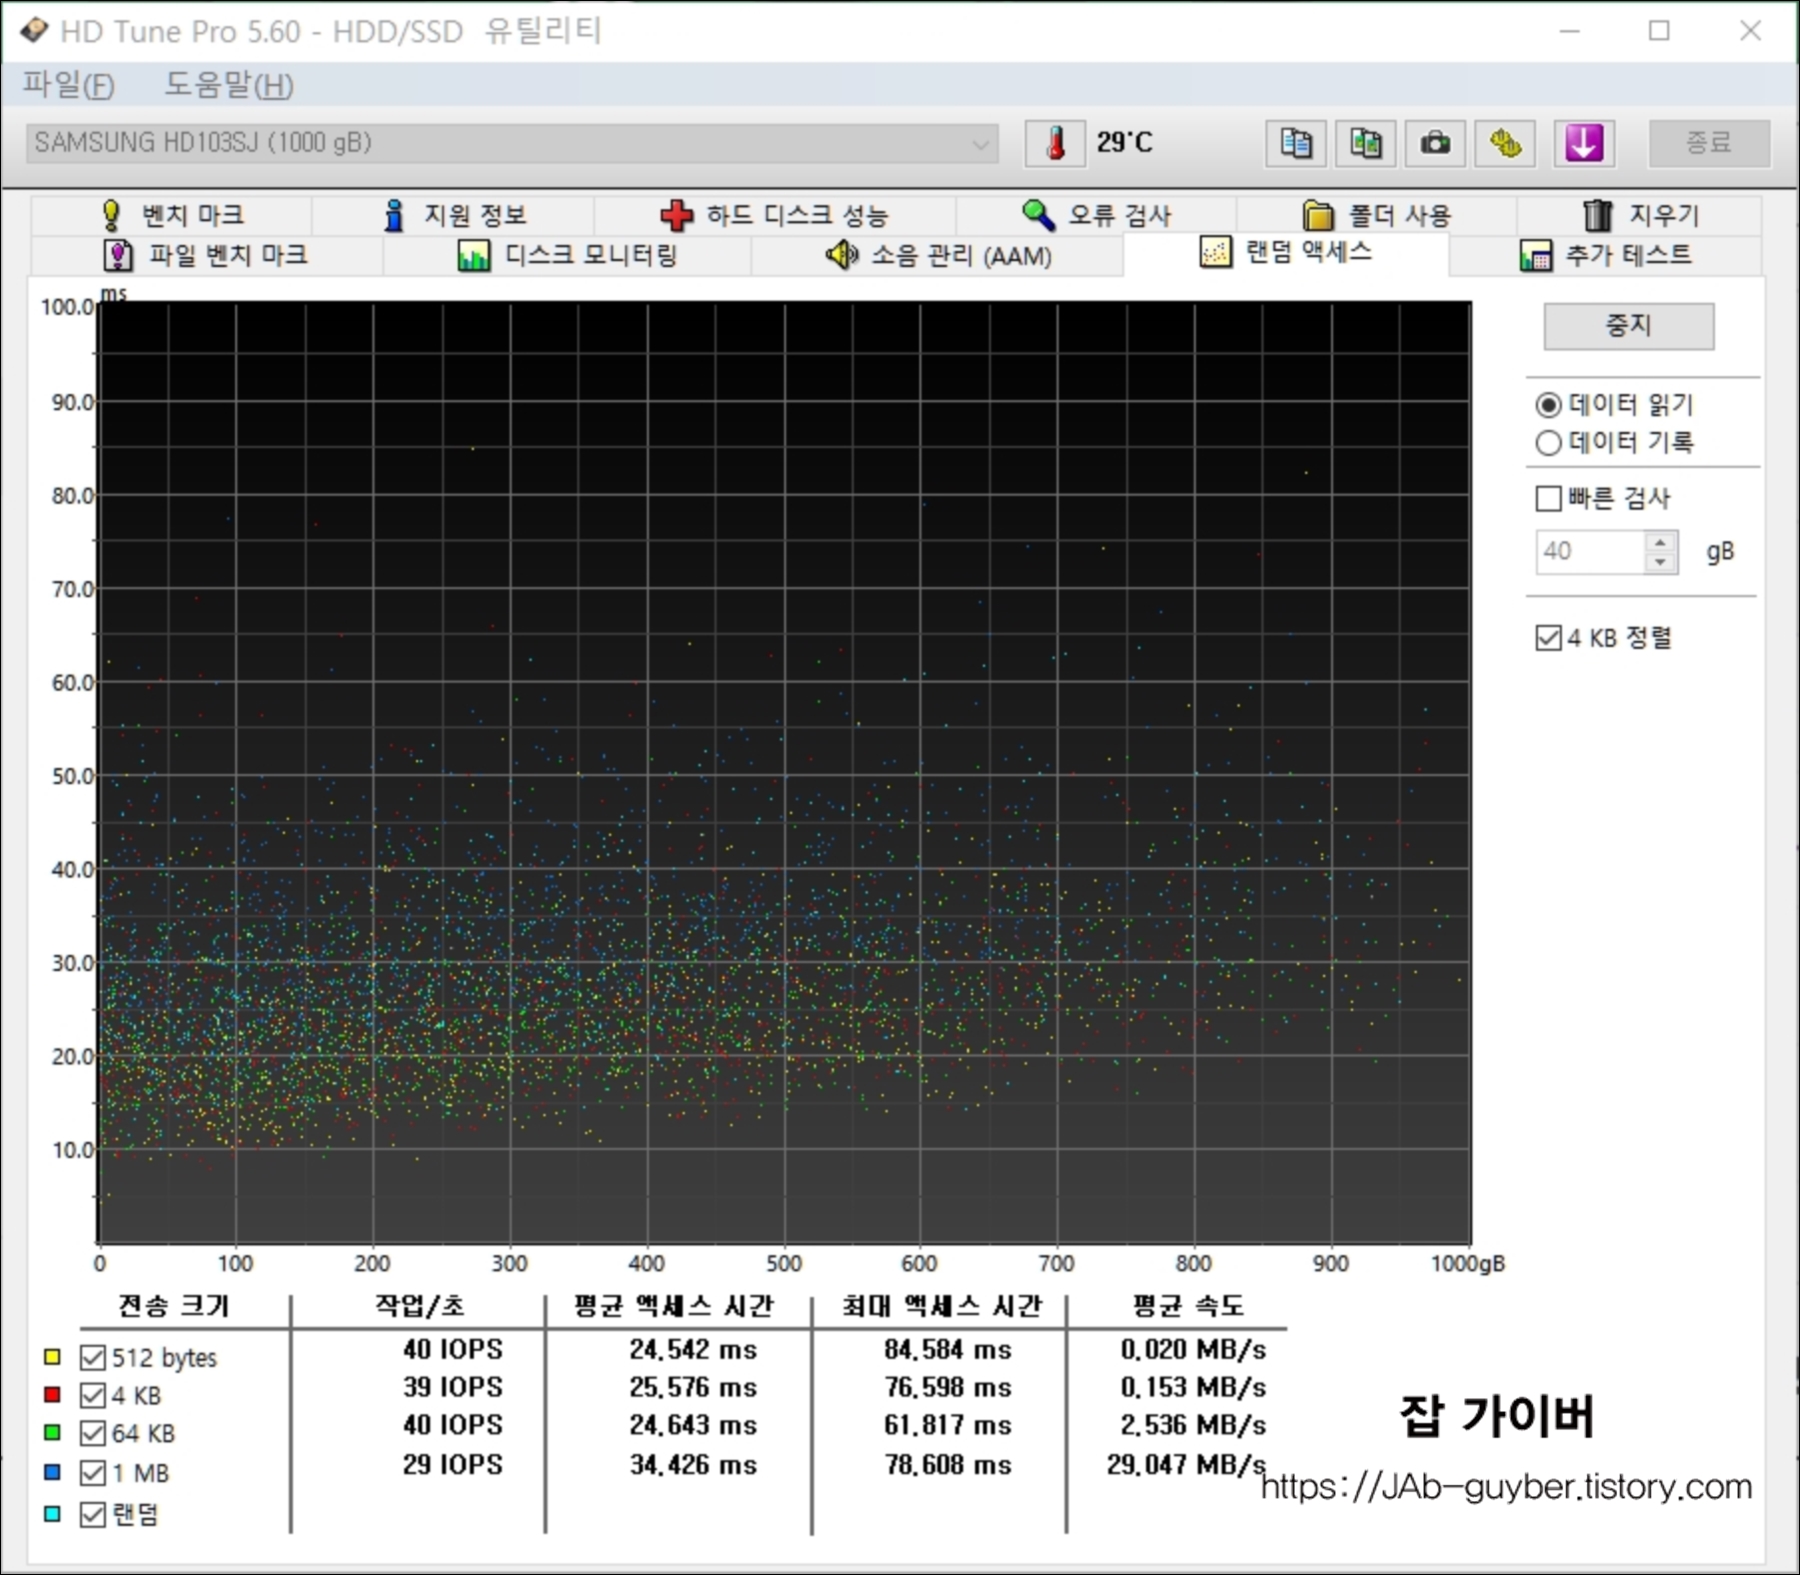1800x1575 pixels.
Task: Click the 84.584 ms maximum access time value
Action: (x=947, y=1350)
